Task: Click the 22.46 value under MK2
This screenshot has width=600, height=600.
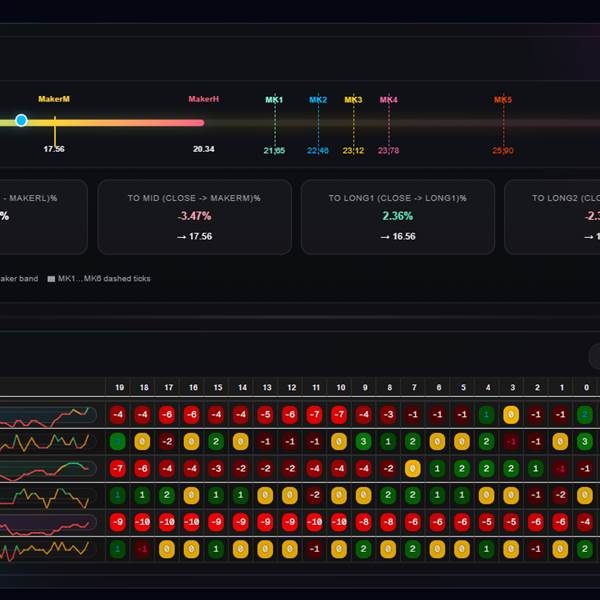Action: (318, 150)
